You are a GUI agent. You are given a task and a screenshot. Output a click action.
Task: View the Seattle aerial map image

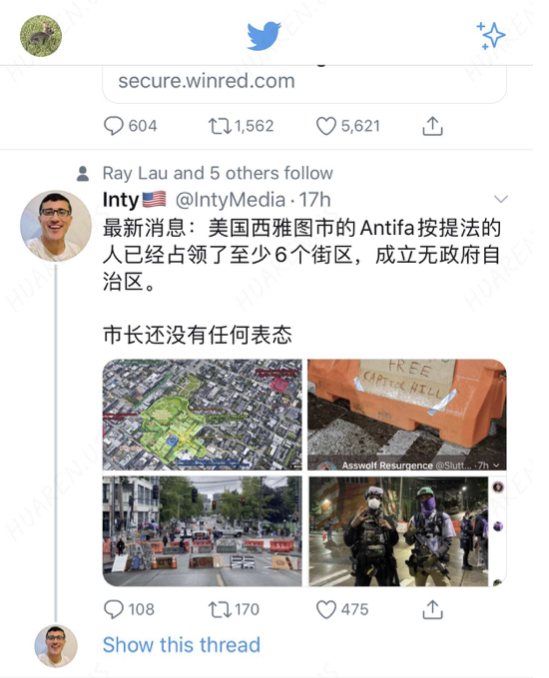tap(202, 415)
